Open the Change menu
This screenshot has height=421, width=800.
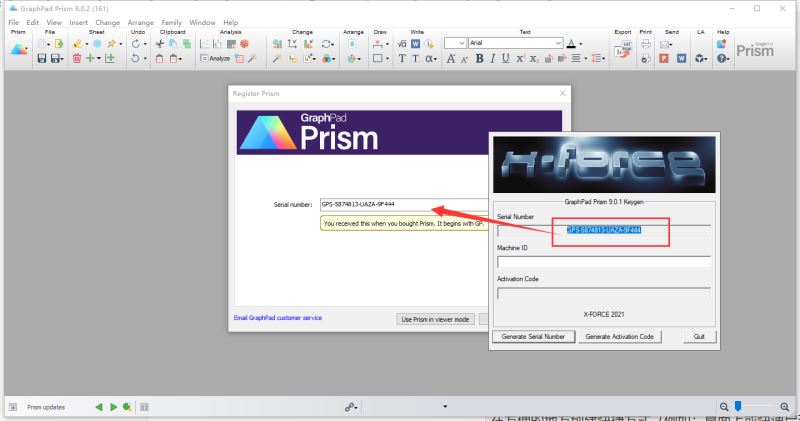[108, 22]
